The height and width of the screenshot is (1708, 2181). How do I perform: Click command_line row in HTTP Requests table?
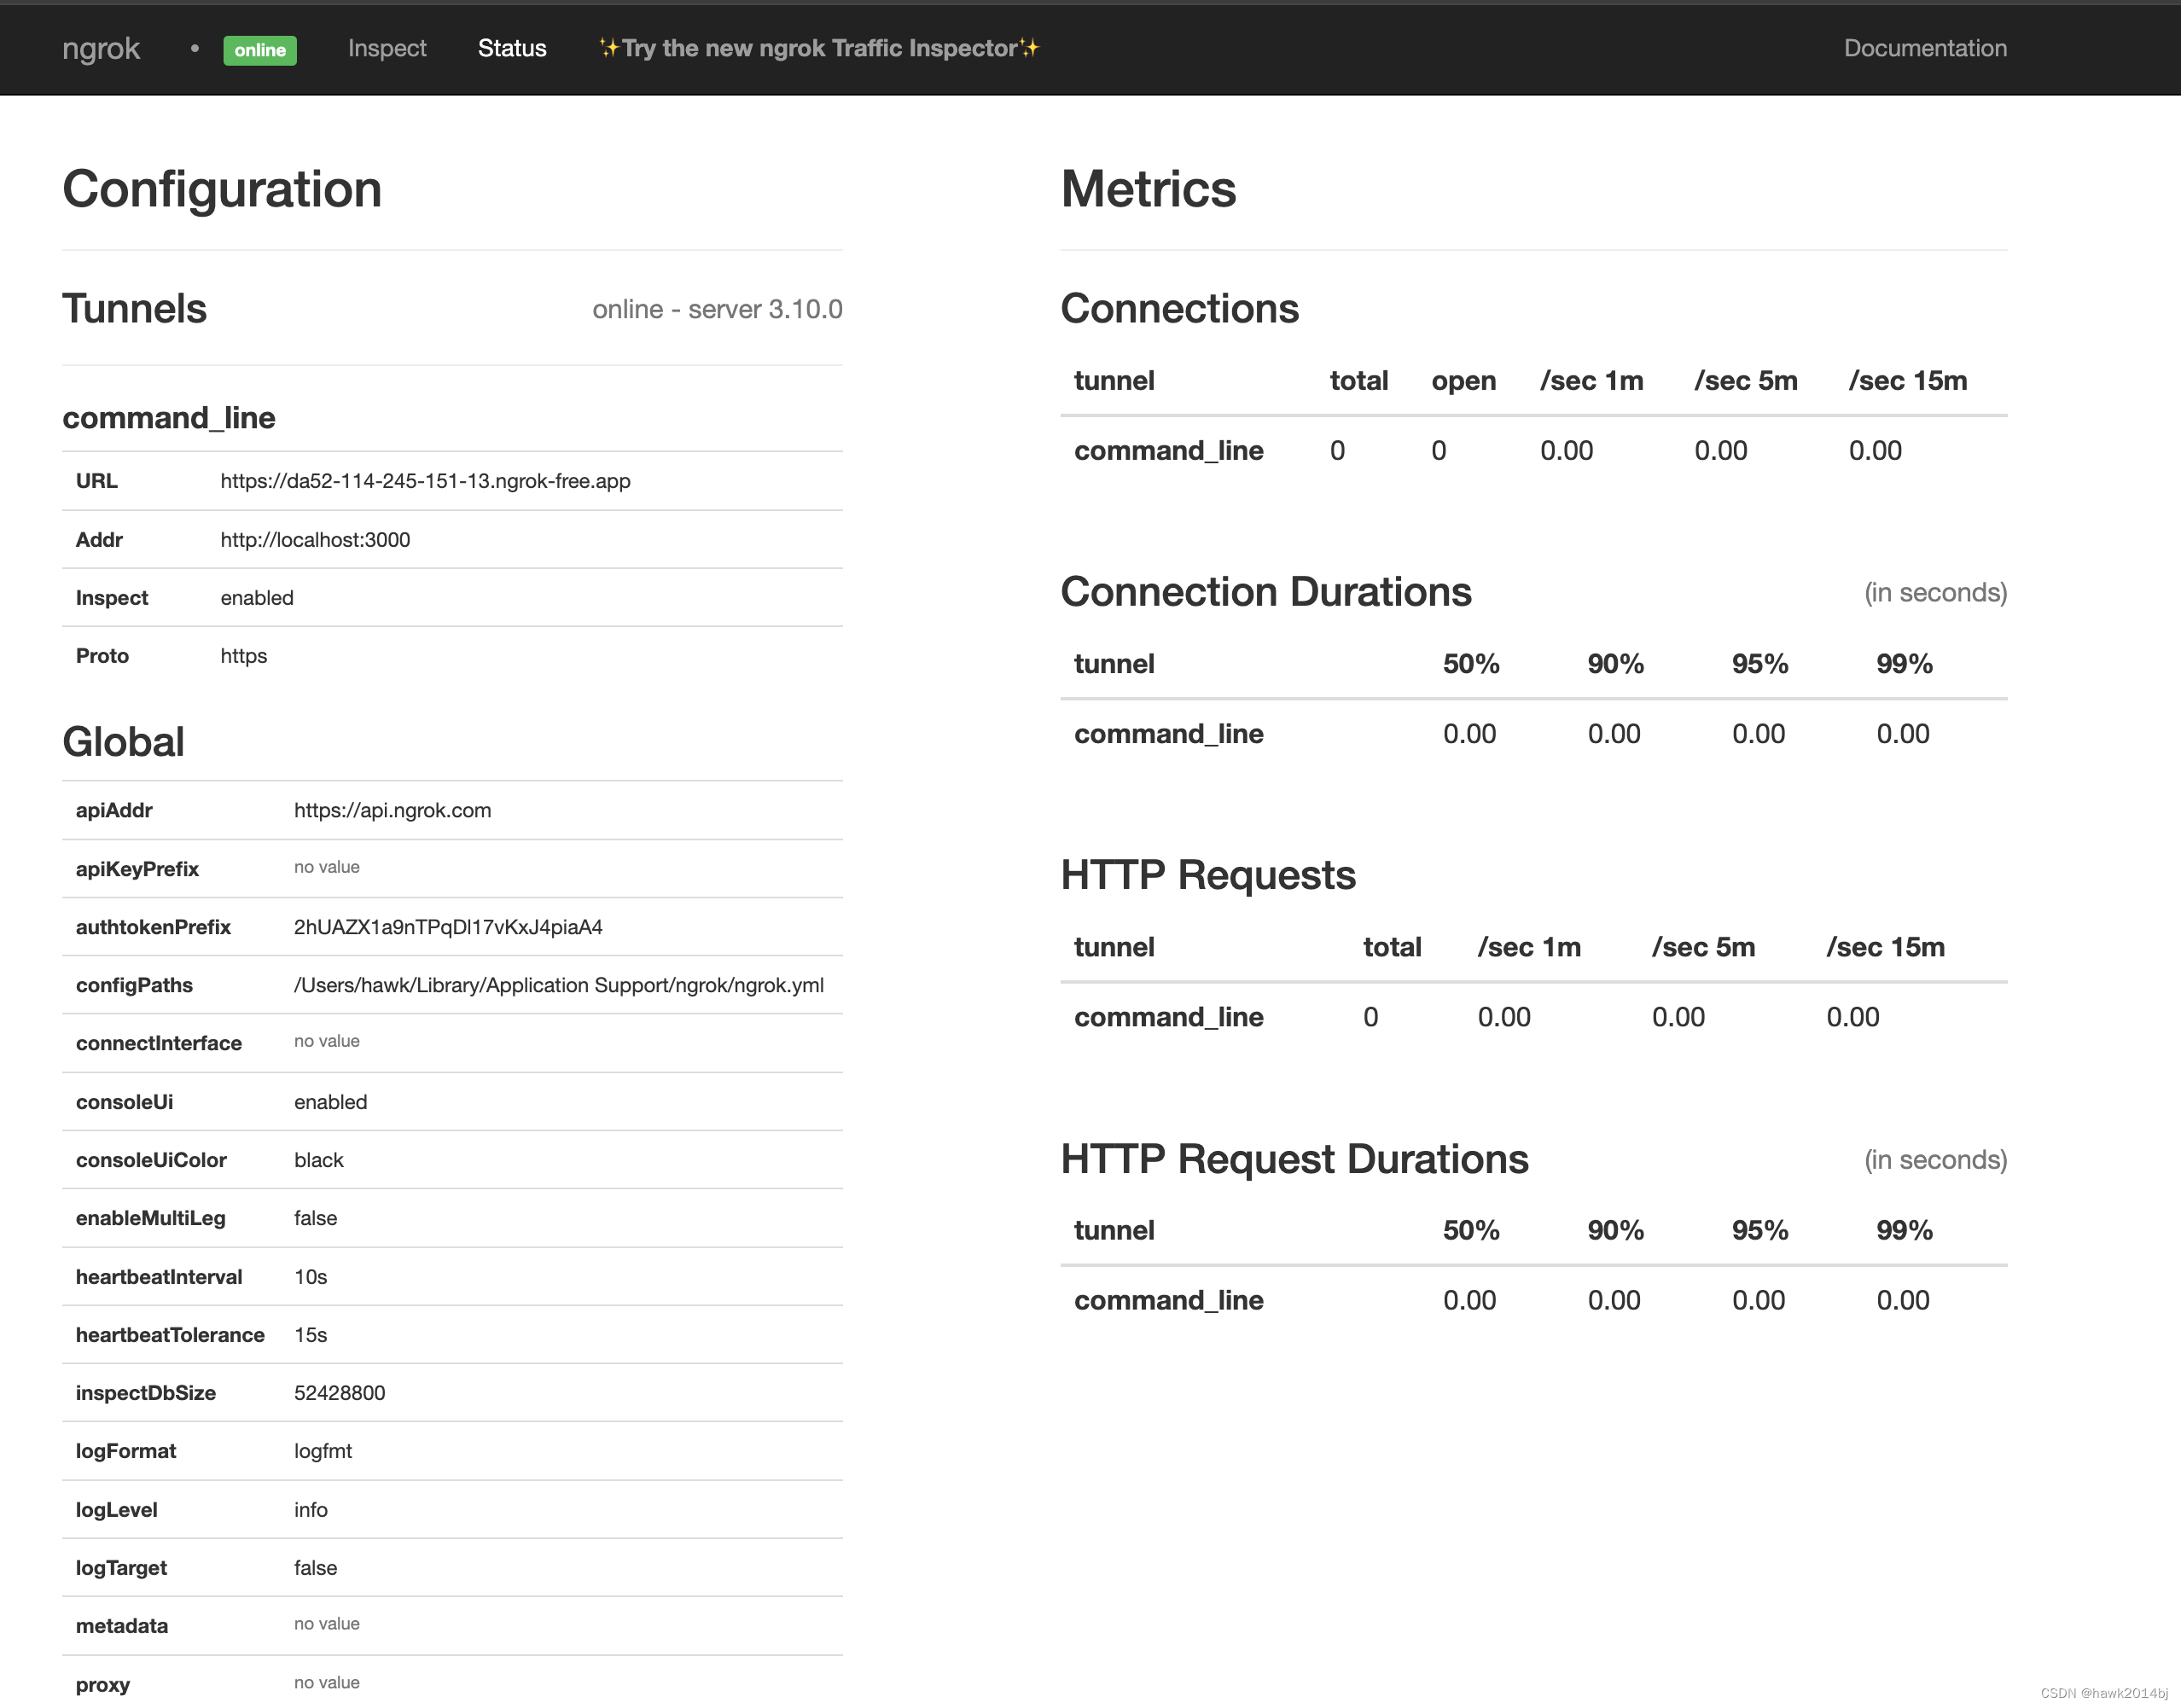pos(1168,1017)
